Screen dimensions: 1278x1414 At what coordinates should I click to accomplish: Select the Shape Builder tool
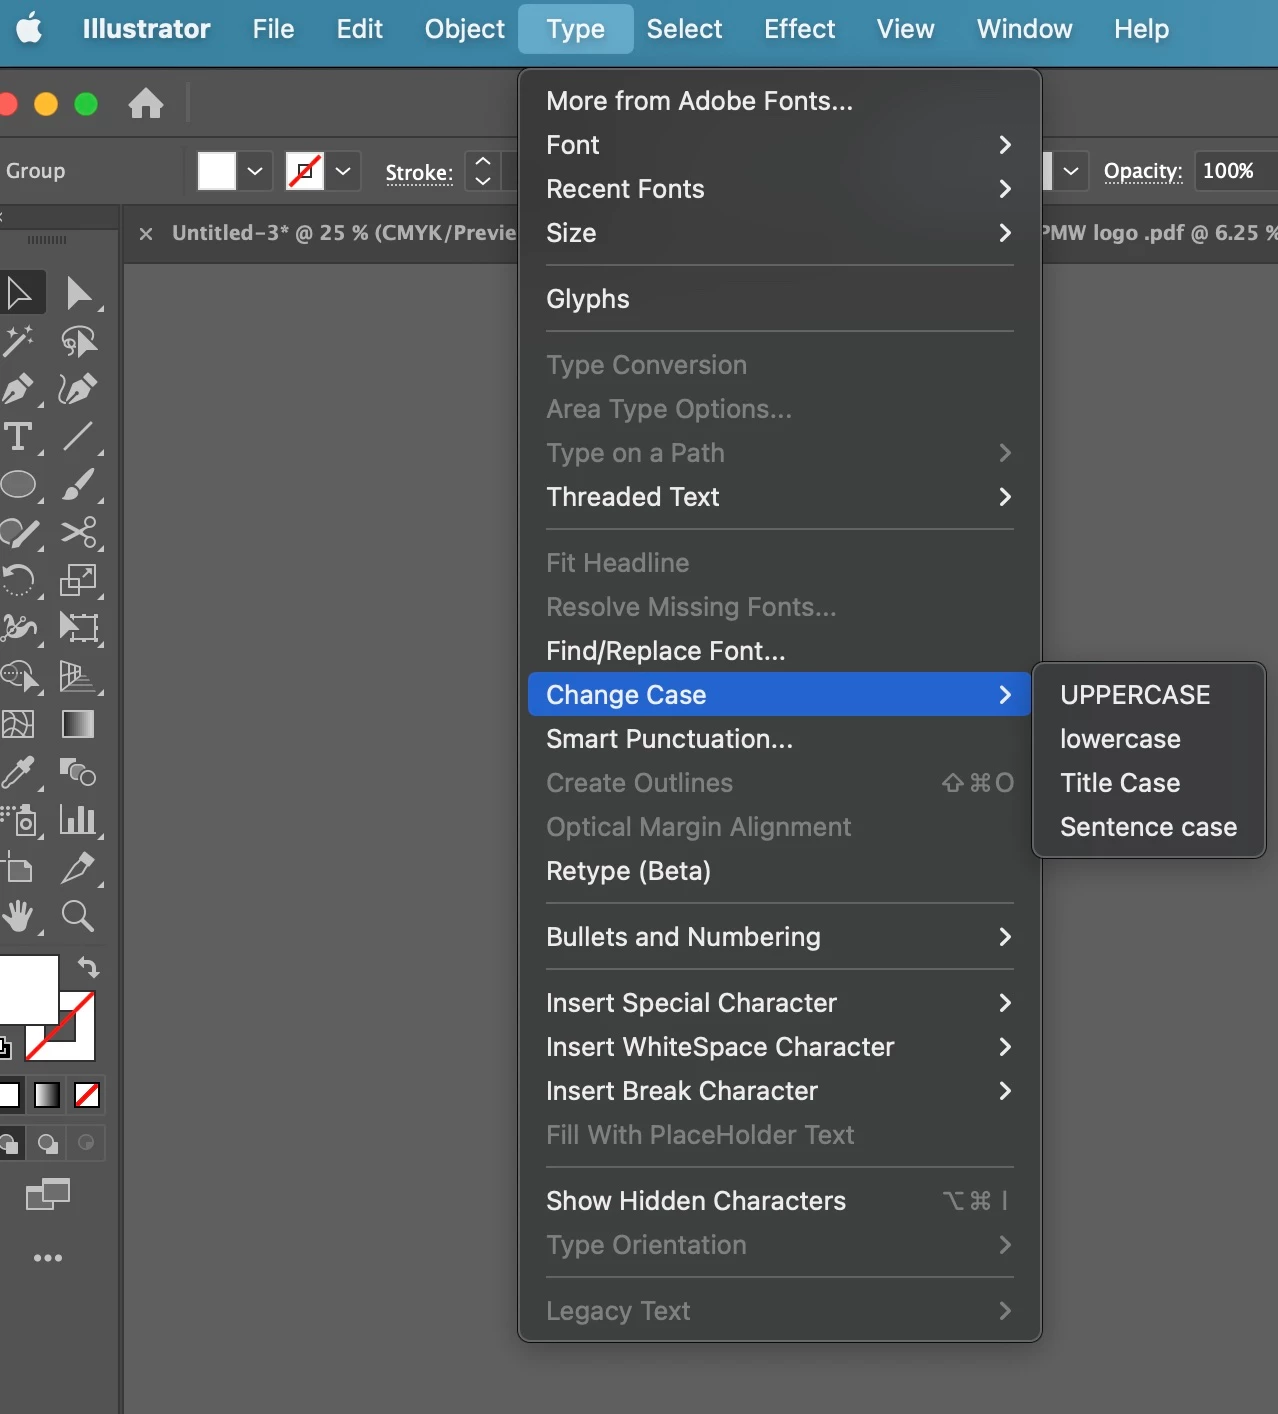[20, 677]
